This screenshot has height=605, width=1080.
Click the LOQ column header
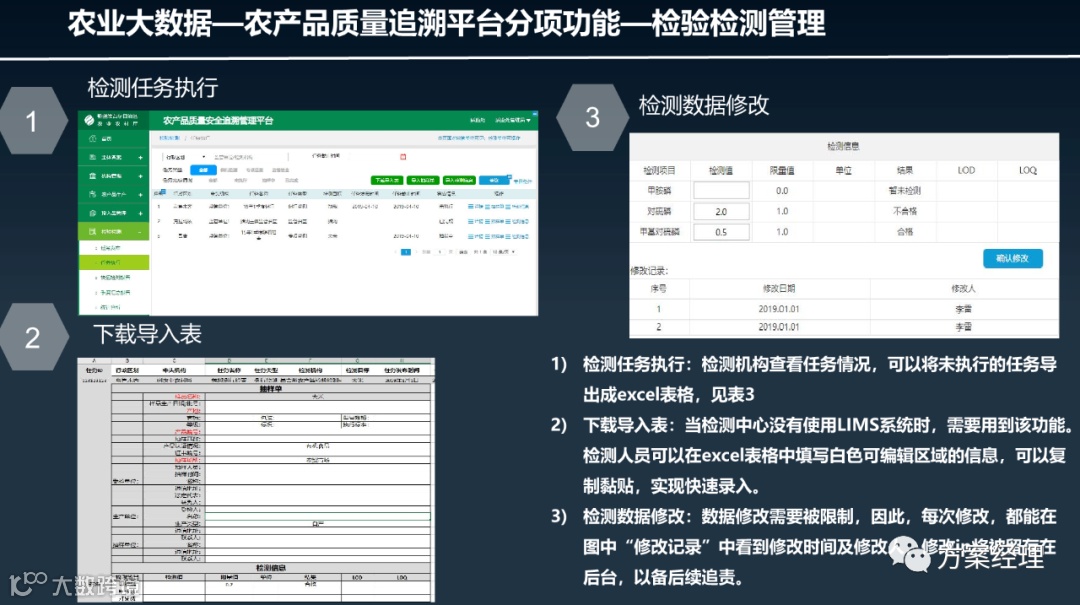pyautogui.click(x=1028, y=170)
